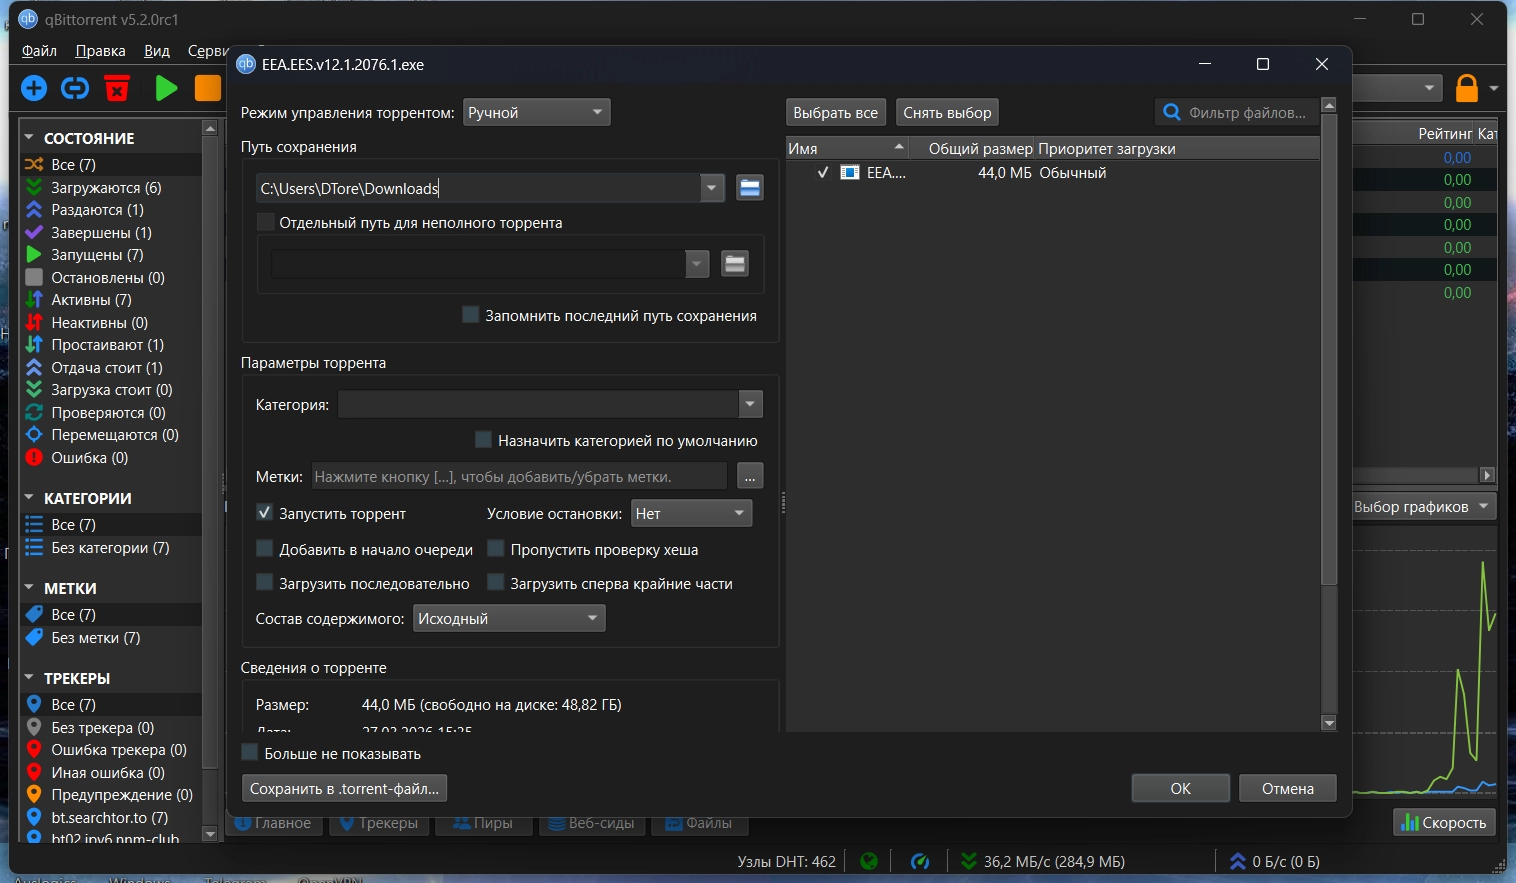This screenshot has width=1516, height=883.
Task: Switch to the Трекеры tab
Action: tap(379, 824)
